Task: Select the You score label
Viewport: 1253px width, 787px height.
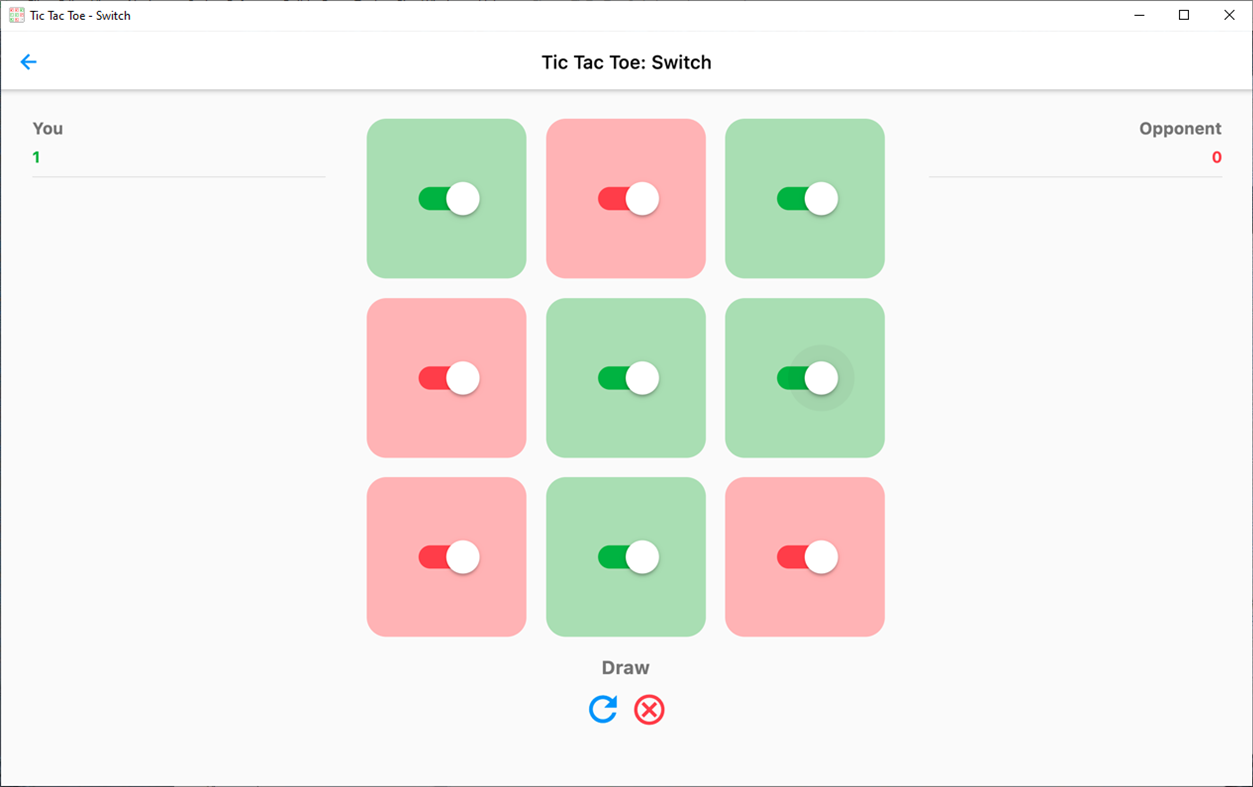Action: [46, 128]
